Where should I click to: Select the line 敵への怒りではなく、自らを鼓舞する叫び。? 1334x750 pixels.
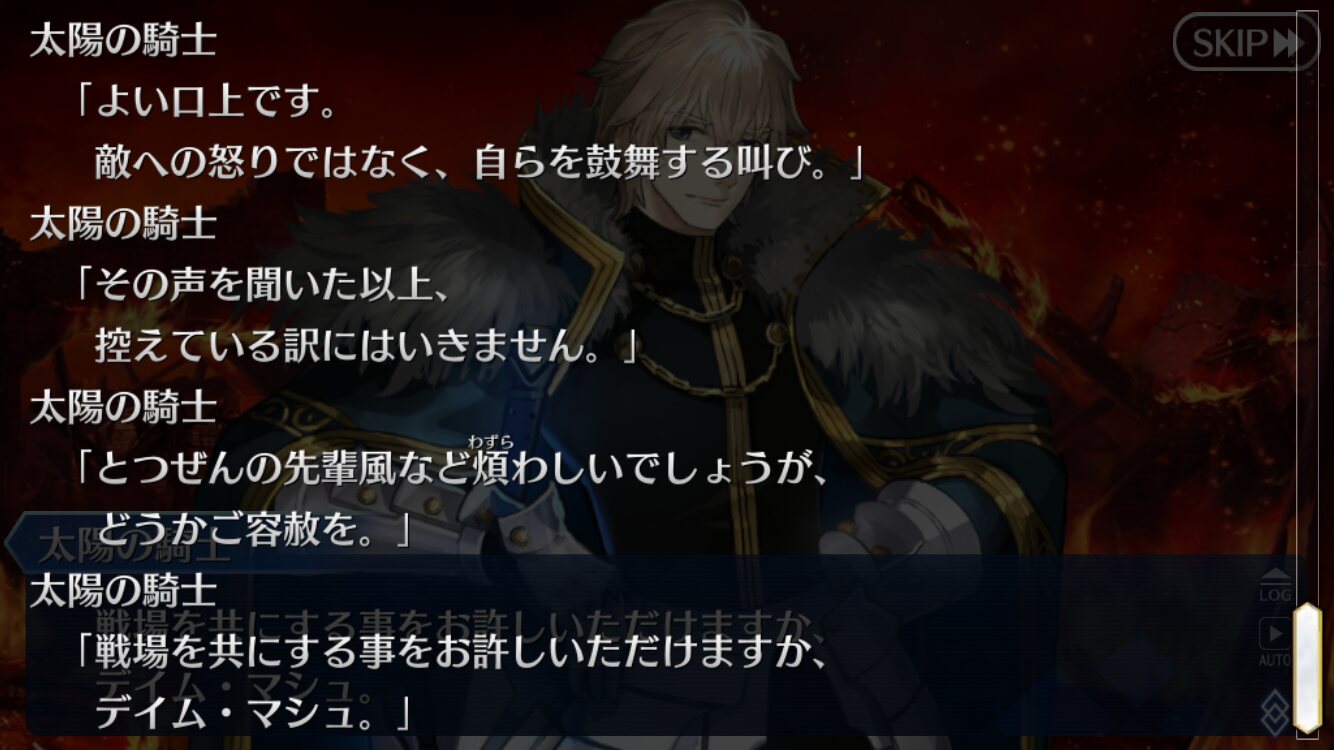[x=479, y=161]
